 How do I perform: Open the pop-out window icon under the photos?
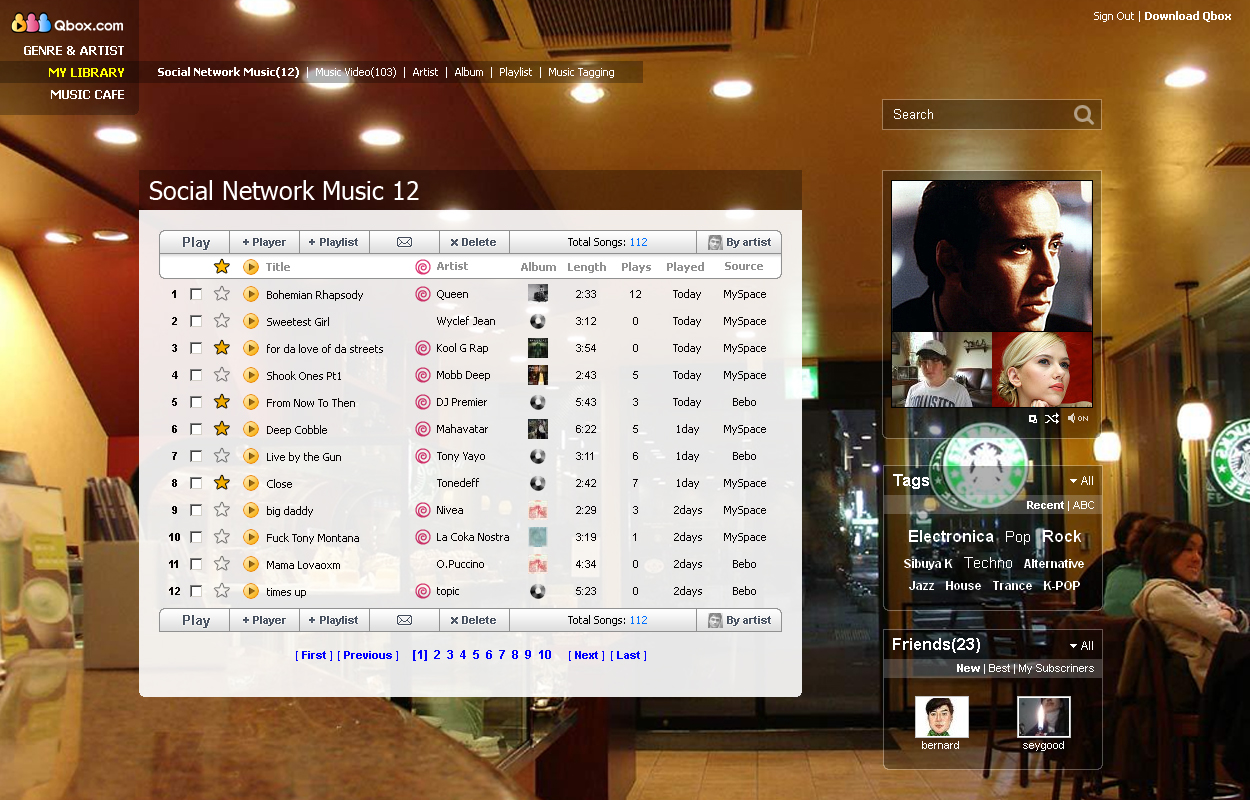[1033, 419]
